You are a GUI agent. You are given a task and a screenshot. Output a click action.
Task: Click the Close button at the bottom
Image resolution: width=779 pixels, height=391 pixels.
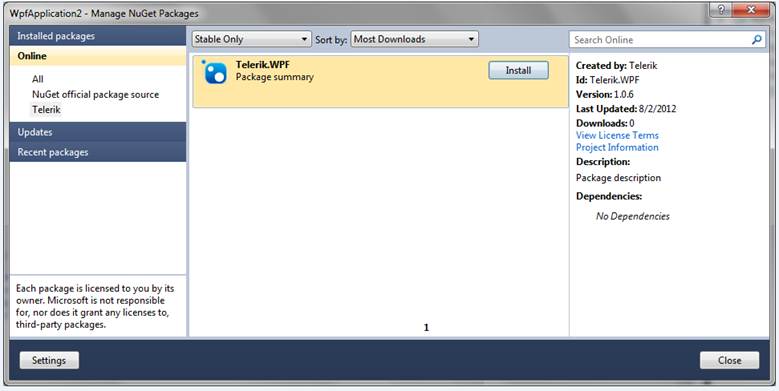[729, 360]
